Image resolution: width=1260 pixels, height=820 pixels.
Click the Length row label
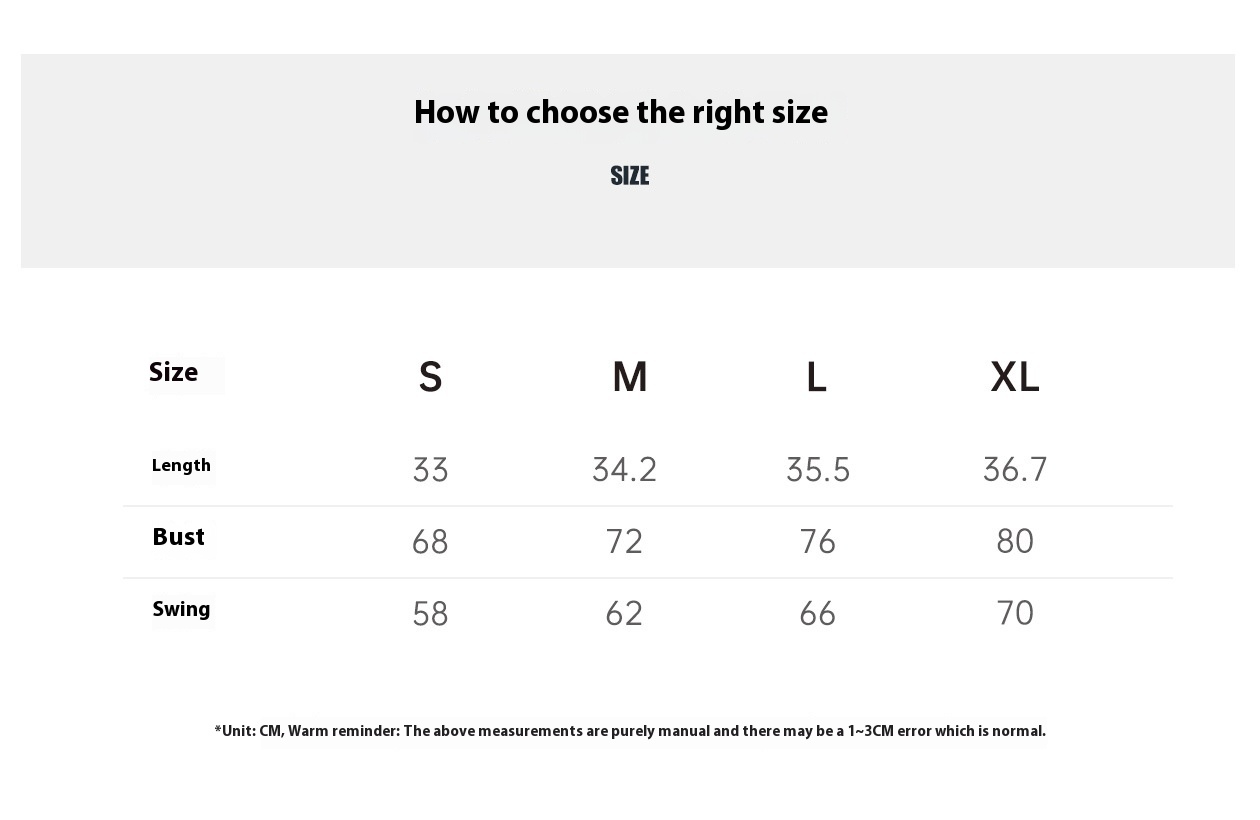pos(181,466)
